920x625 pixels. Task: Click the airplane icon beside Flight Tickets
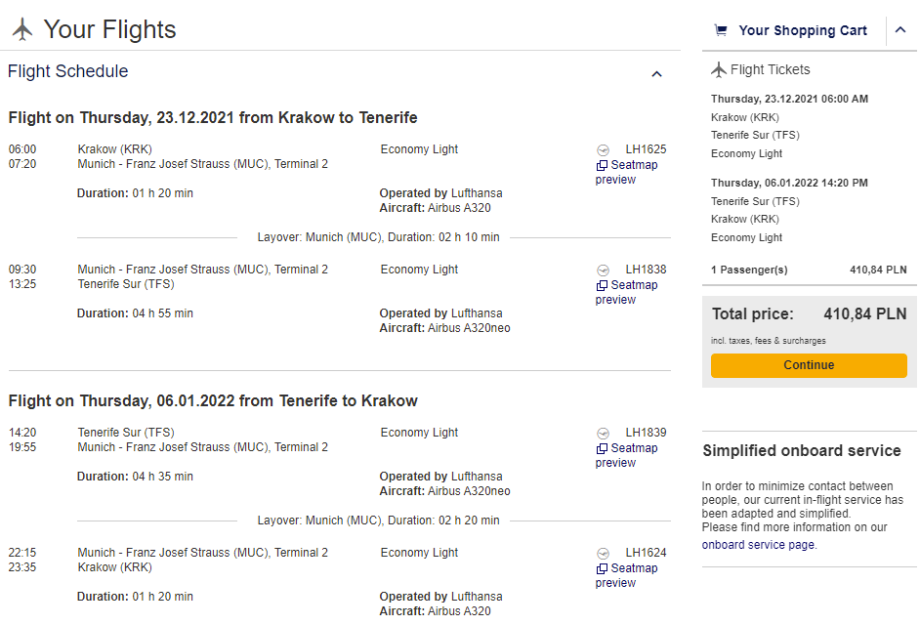click(x=719, y=70)
